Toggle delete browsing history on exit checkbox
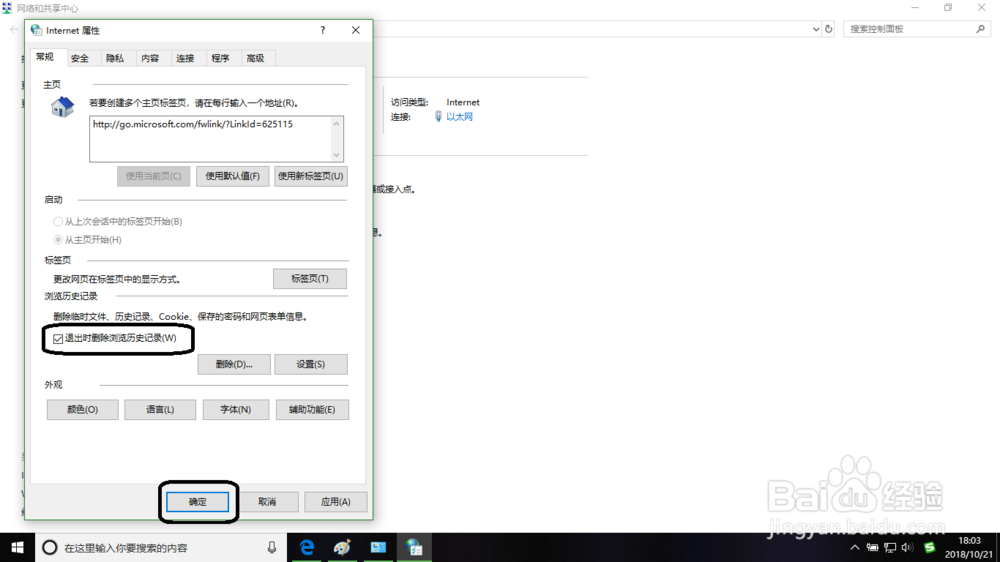 point(58,338)
